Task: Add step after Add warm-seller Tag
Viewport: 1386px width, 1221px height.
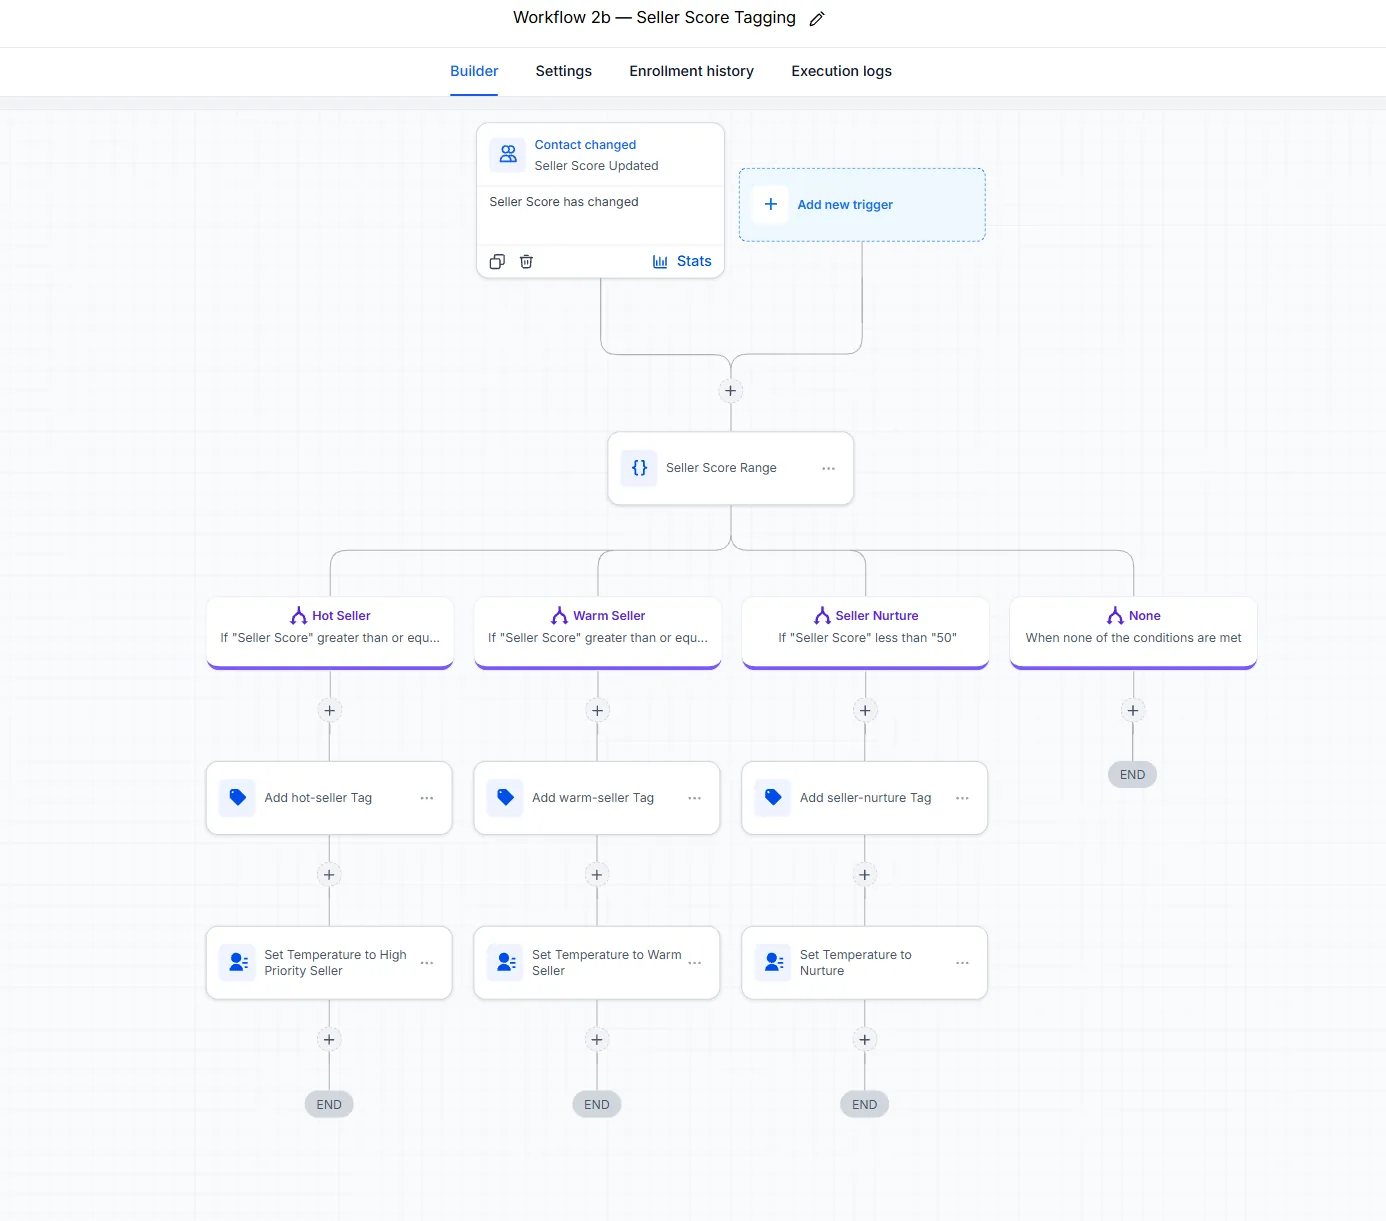Action: (x=597, y=875)
